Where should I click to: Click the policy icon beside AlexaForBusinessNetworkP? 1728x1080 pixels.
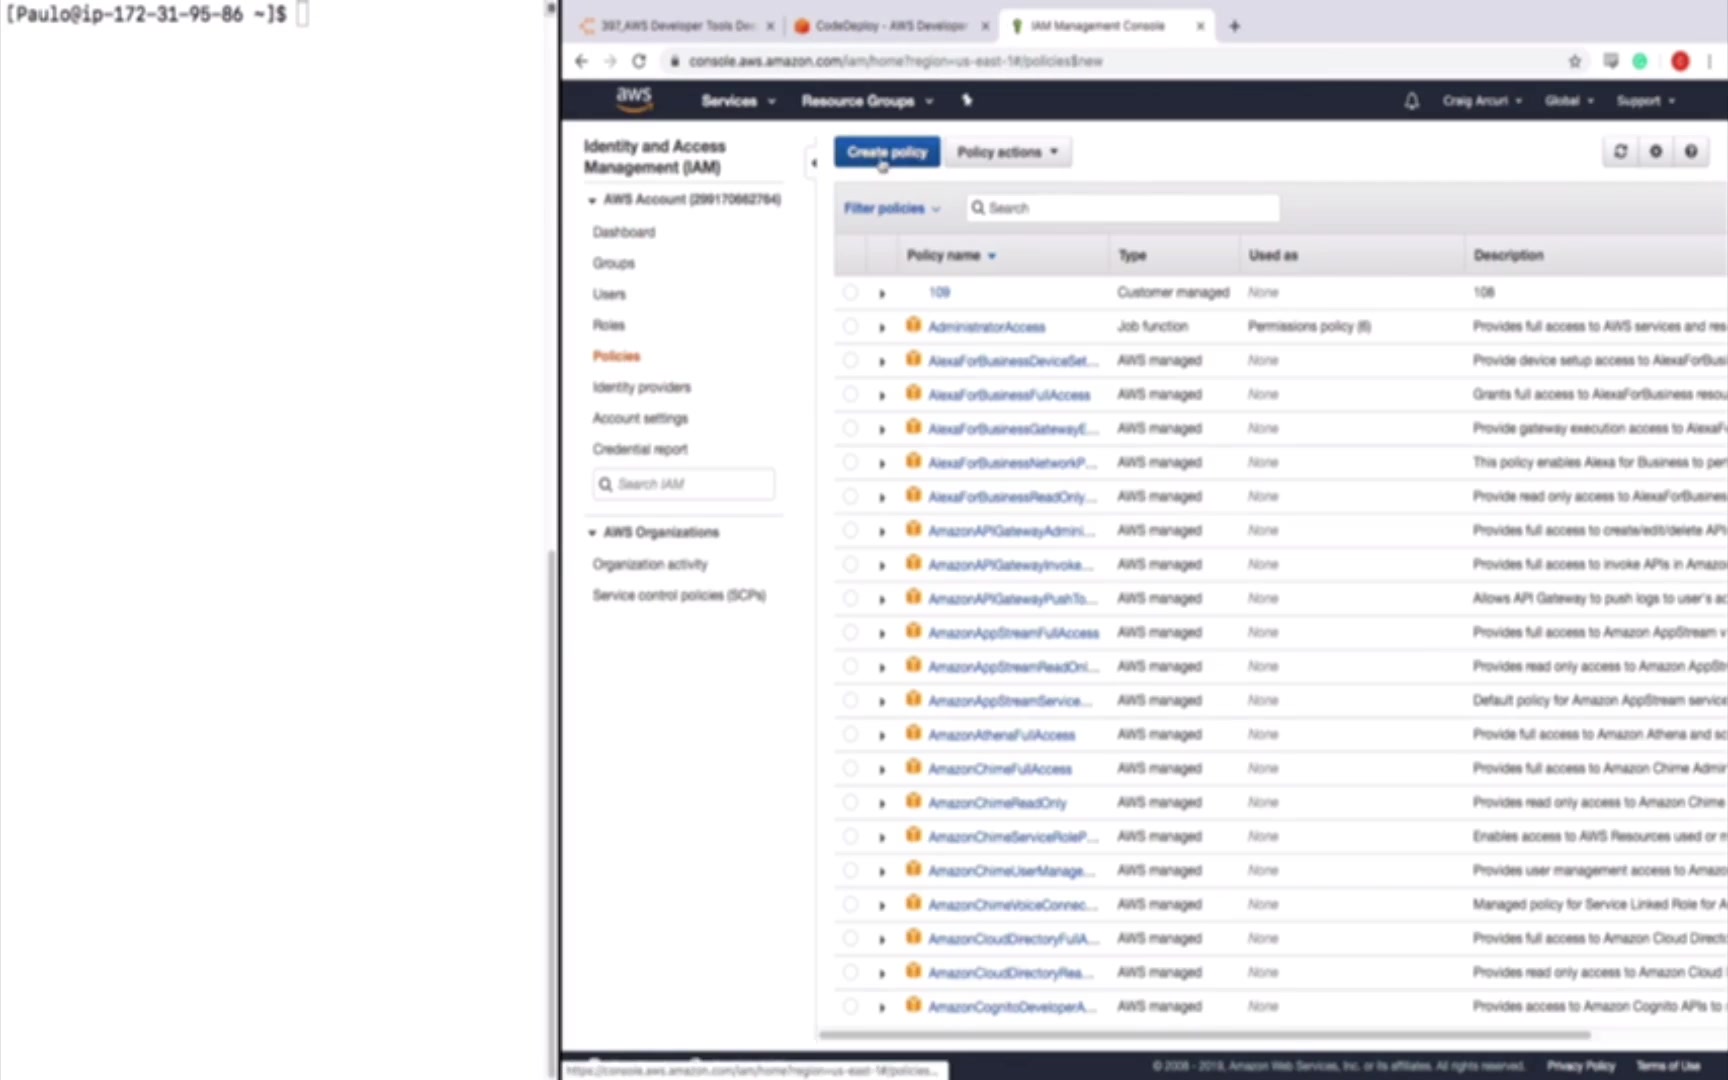(913, 461)
